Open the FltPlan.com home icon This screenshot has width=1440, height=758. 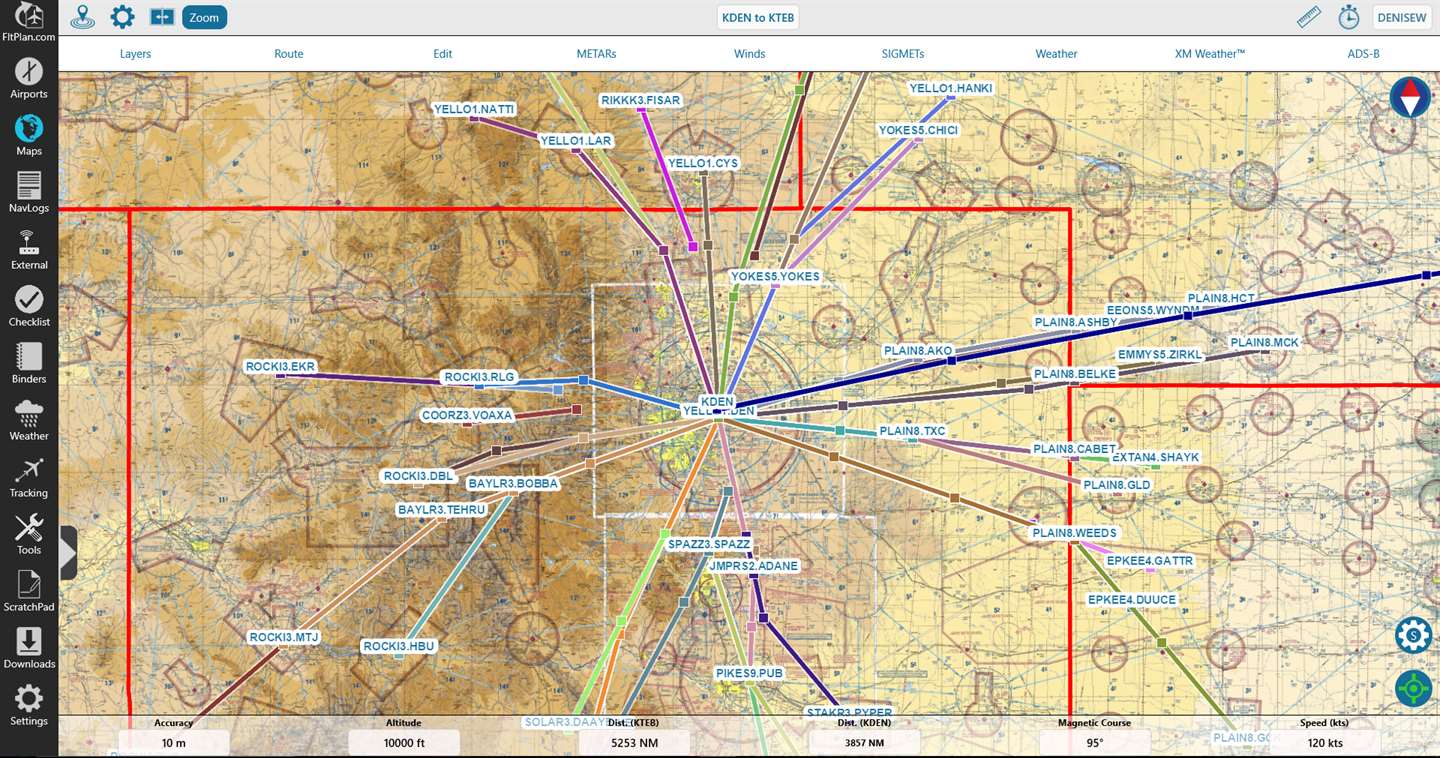coord(29,23)
